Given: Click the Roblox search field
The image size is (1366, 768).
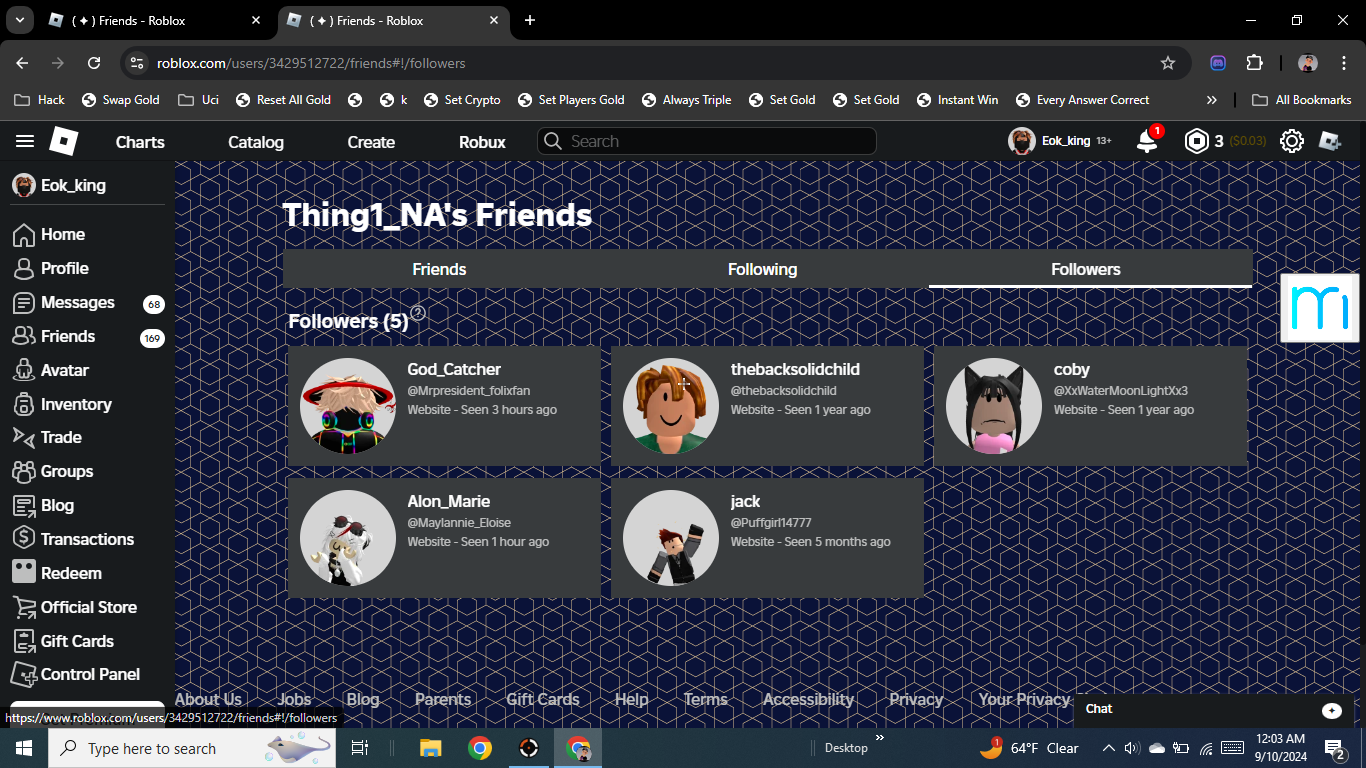Looking at the screenshot, I should coord(707,141).
